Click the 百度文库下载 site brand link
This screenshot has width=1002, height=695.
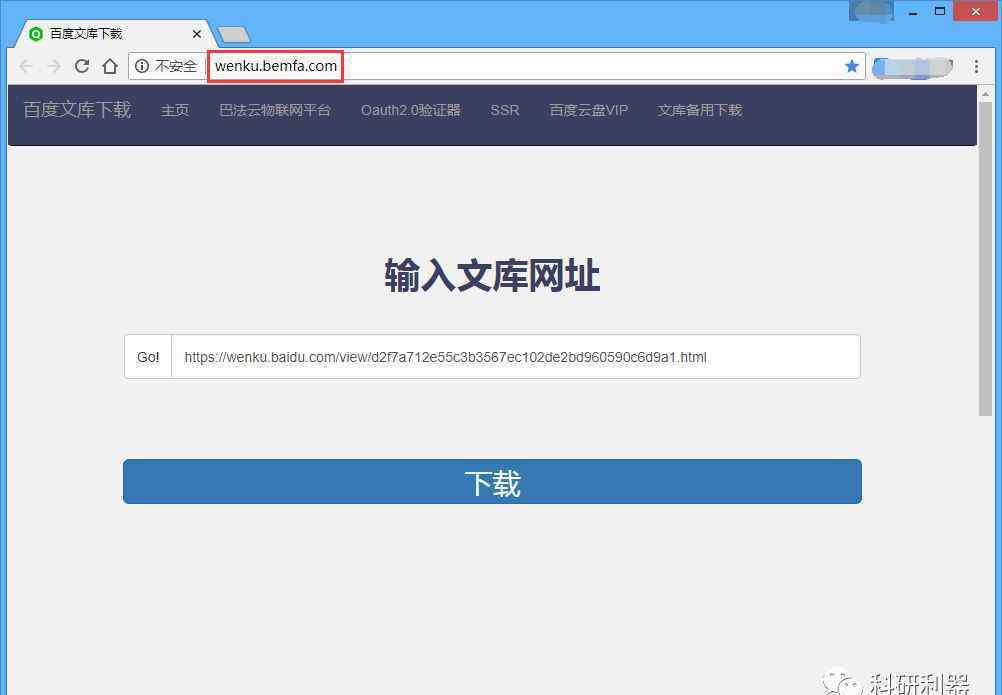coord(77,110)
